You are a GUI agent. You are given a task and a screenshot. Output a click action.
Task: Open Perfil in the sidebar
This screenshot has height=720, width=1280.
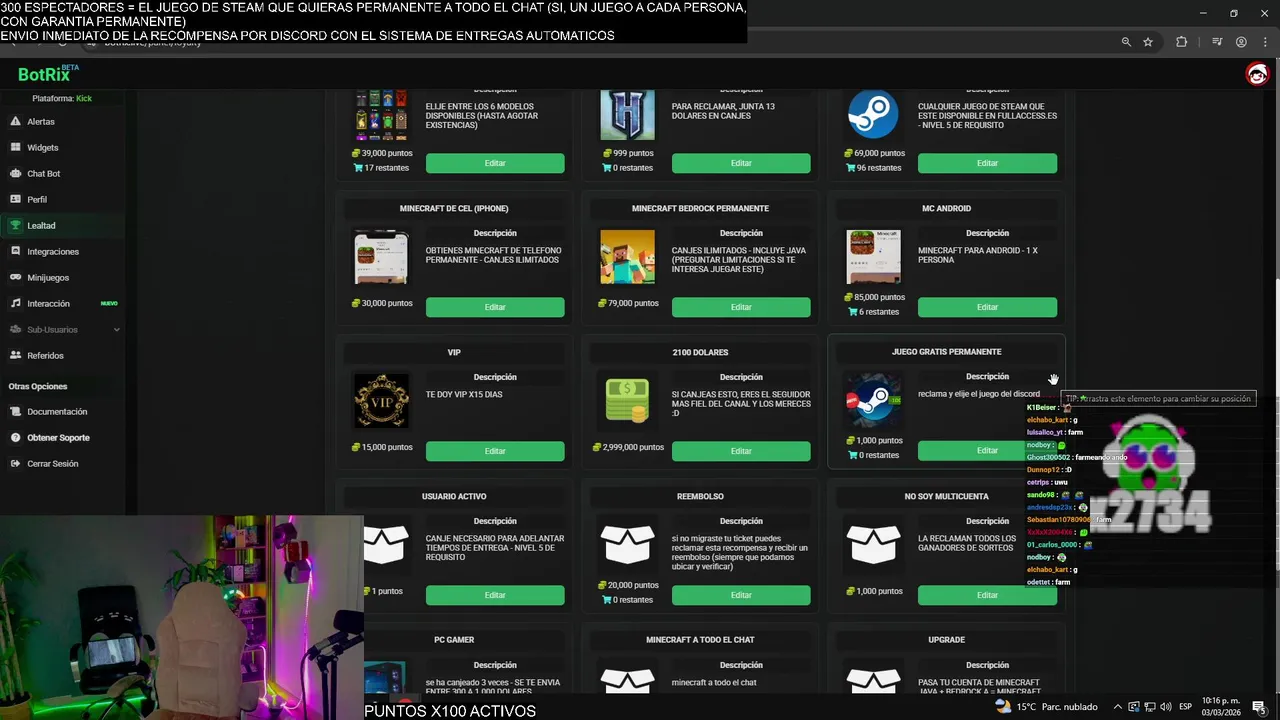(x=62, y=199)
